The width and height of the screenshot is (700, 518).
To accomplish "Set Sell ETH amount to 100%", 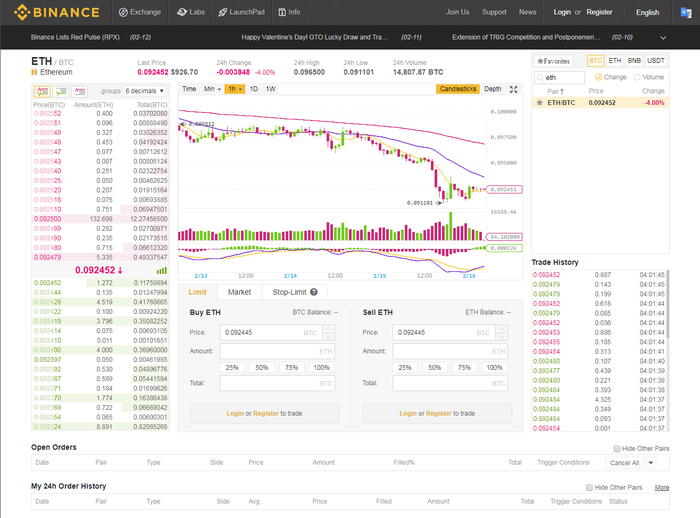I will pos(494,368).
